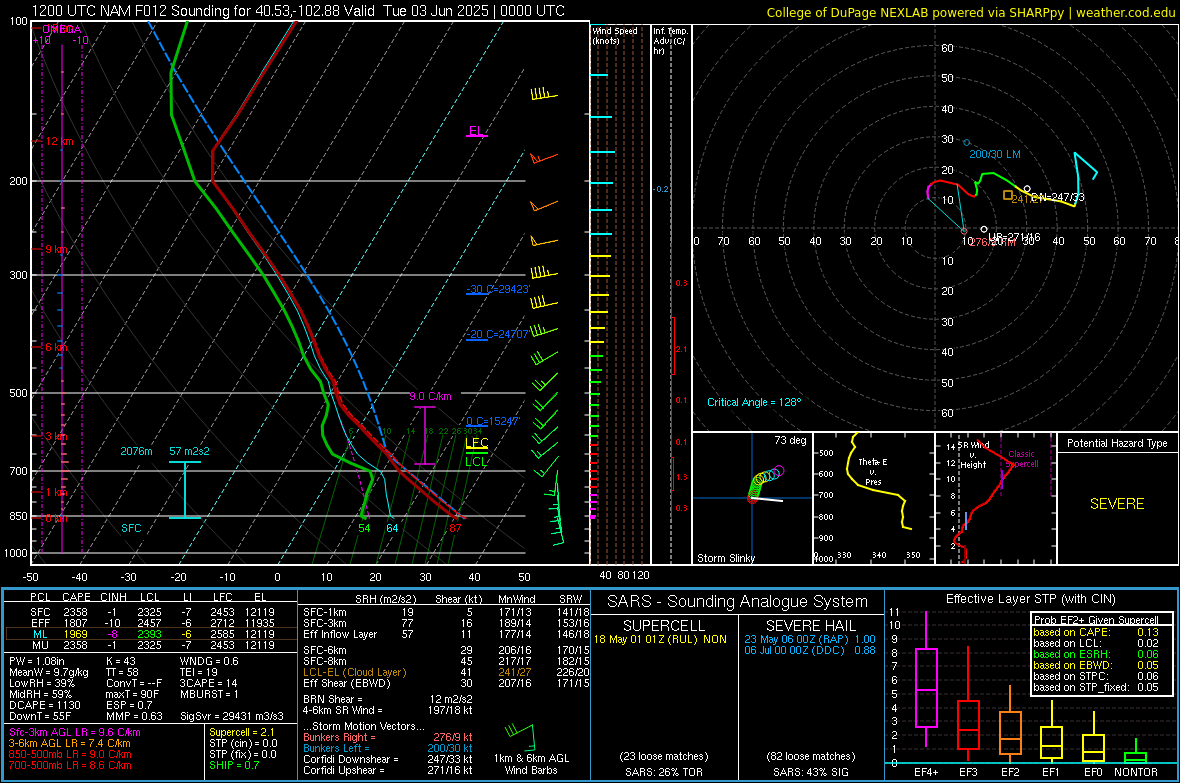
Task: Click the 'Storm Slinky' panel label
Action: 726,558
